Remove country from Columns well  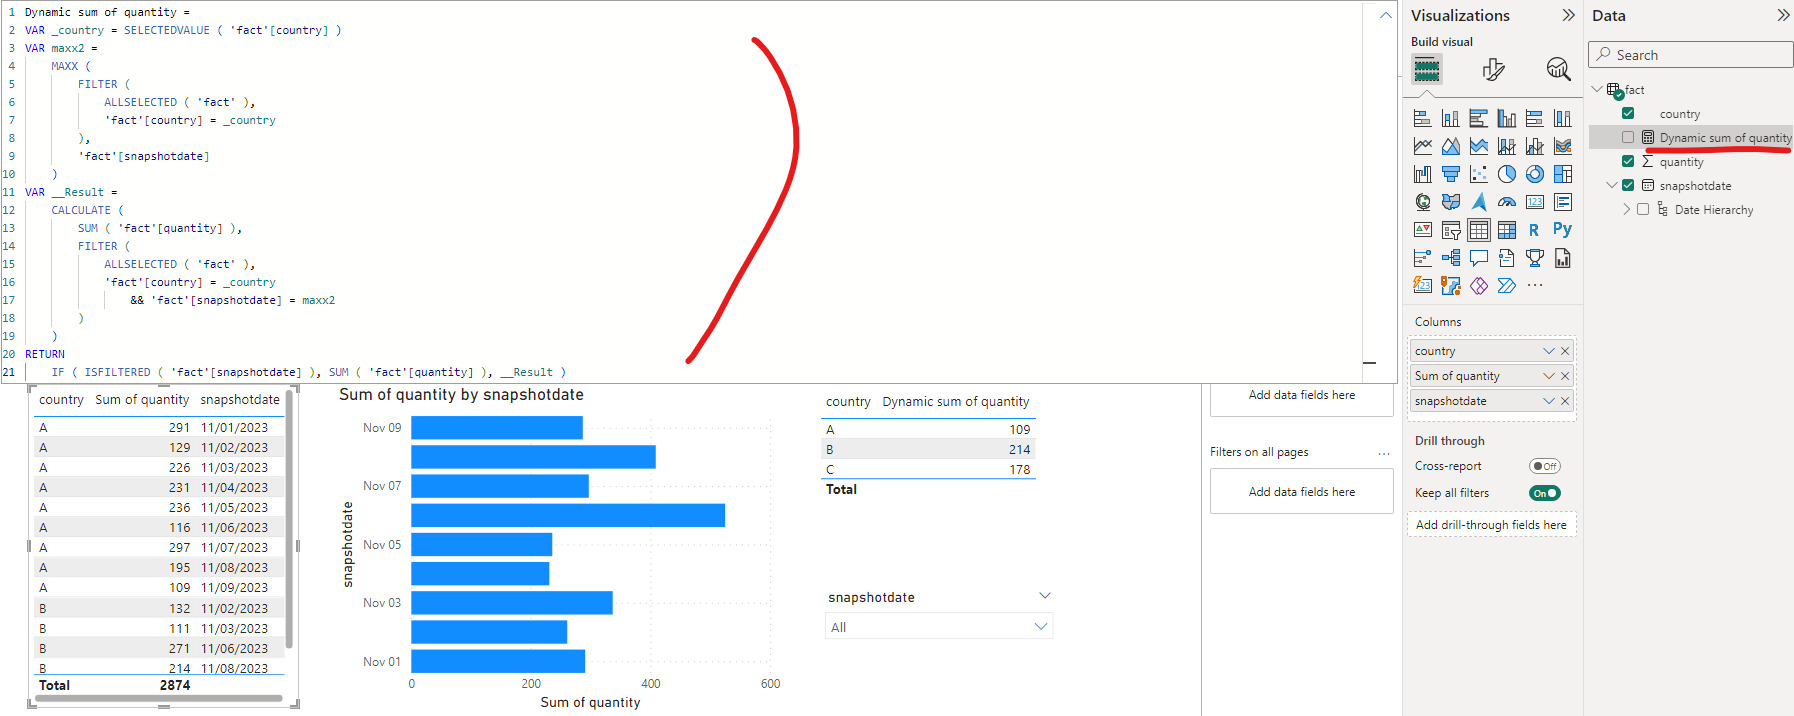pos(1565,351)
